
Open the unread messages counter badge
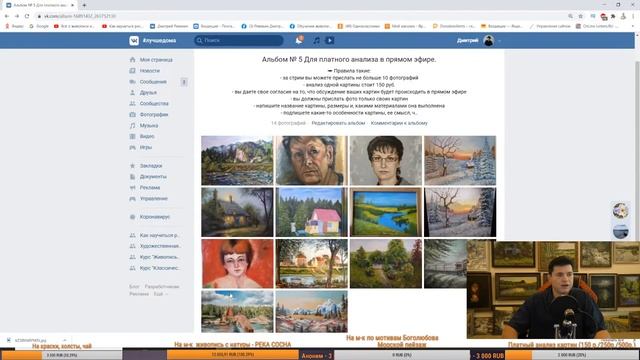[184, 82]
